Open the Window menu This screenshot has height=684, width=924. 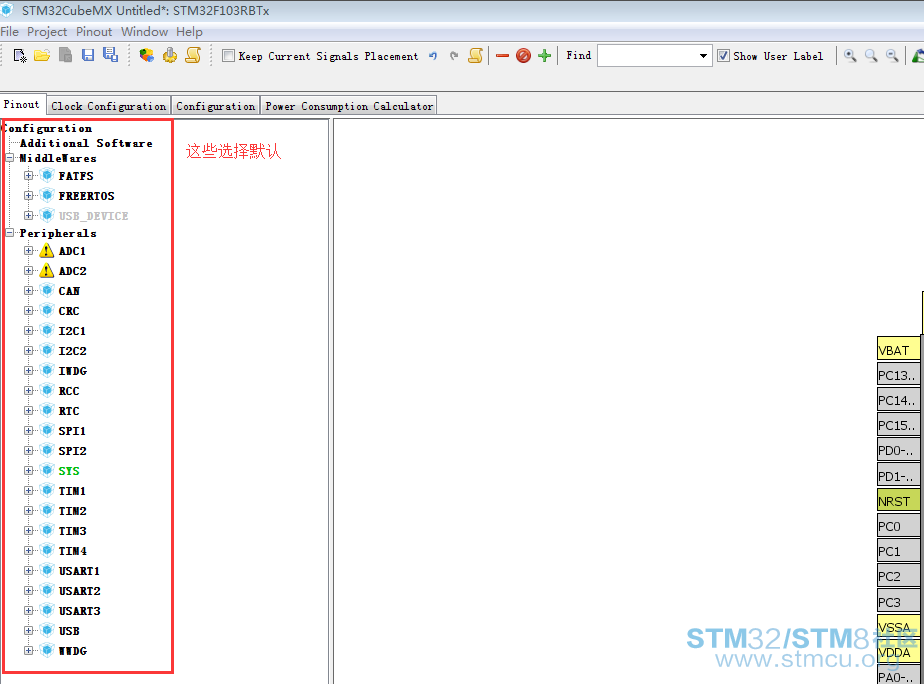144,32
